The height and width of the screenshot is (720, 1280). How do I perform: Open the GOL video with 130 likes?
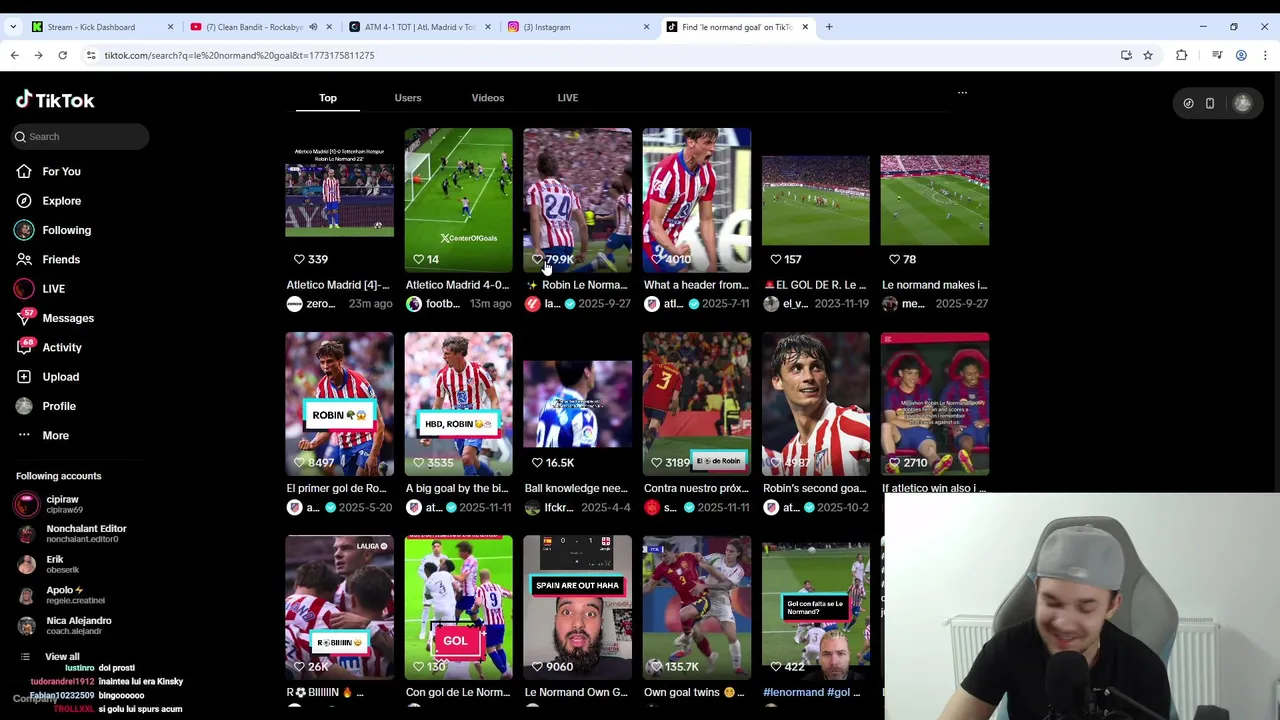tap(458, 607)
